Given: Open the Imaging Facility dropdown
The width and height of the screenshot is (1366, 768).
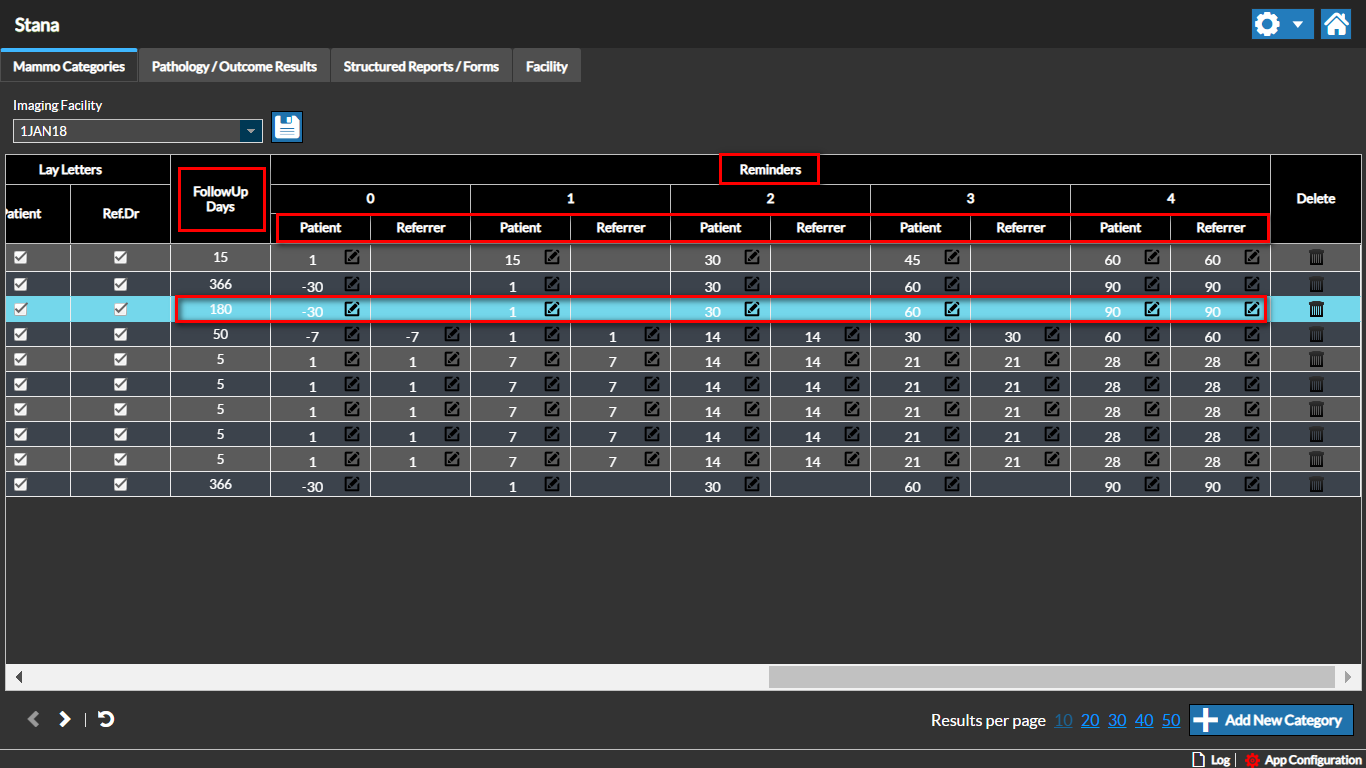Looking at the screenshot, I should [x=250, y=131].
